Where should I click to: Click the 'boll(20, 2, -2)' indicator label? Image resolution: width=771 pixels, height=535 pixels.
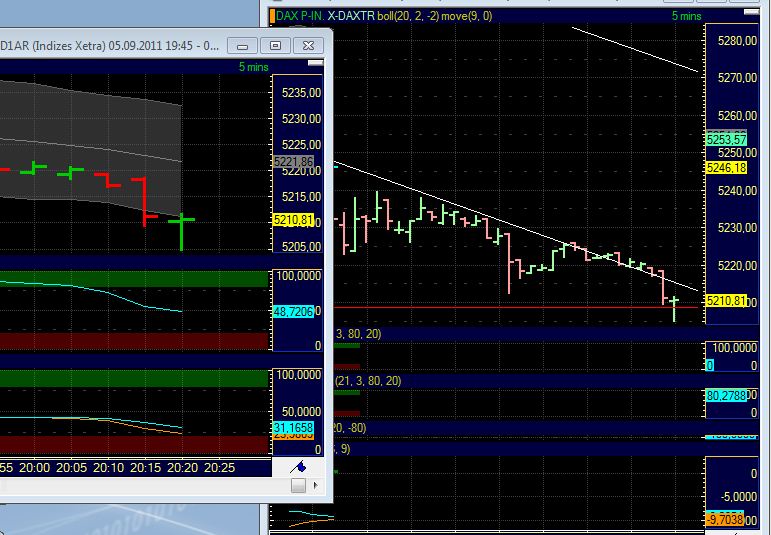pos(408,16)
